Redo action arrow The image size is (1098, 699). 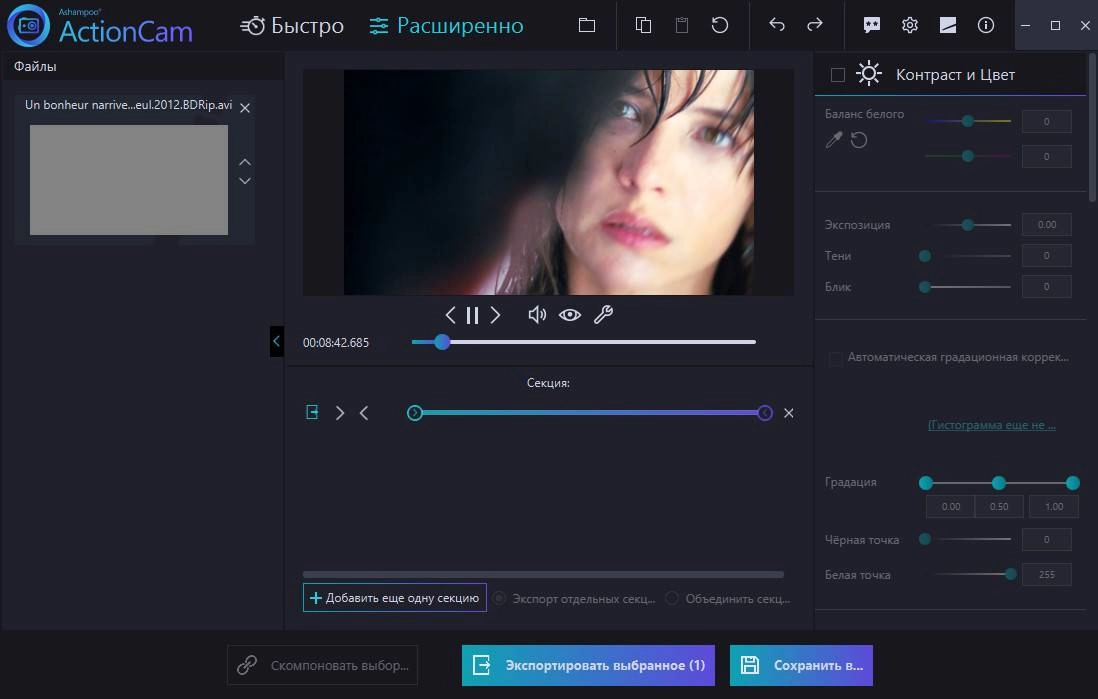click(x=814, y=25)
